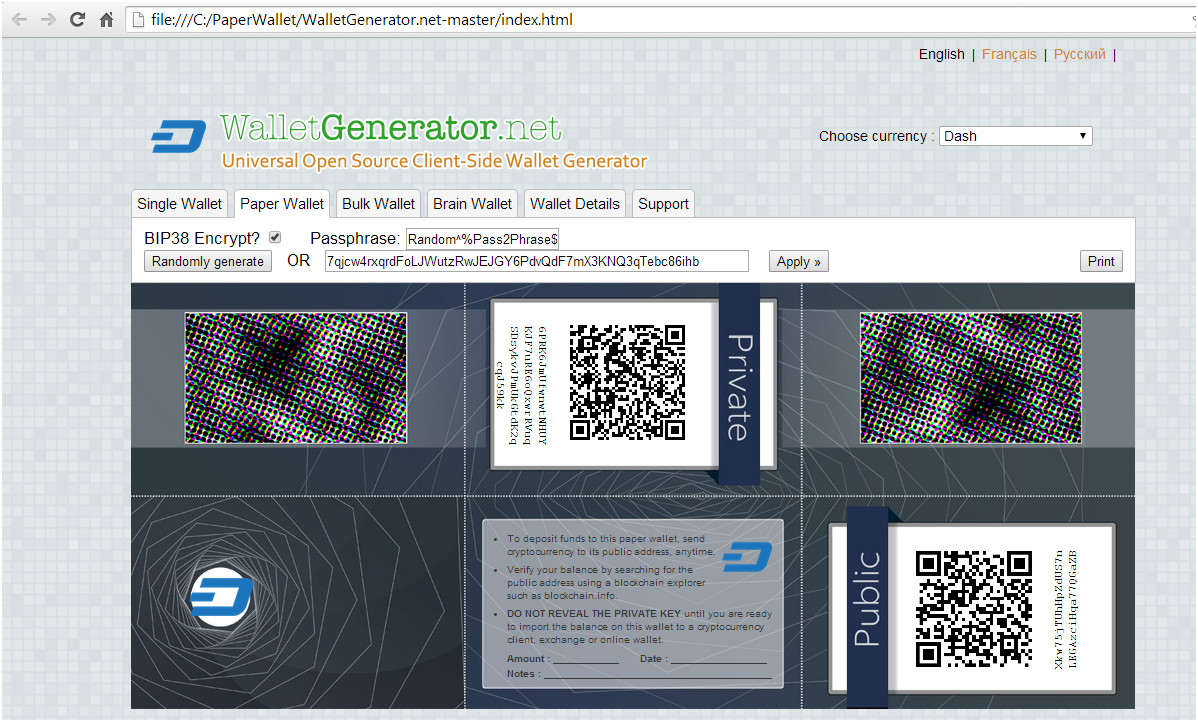Click the browser Home icon
Image resolution: width=1198 pixels, height=722 pixels.
coord(106,19)
